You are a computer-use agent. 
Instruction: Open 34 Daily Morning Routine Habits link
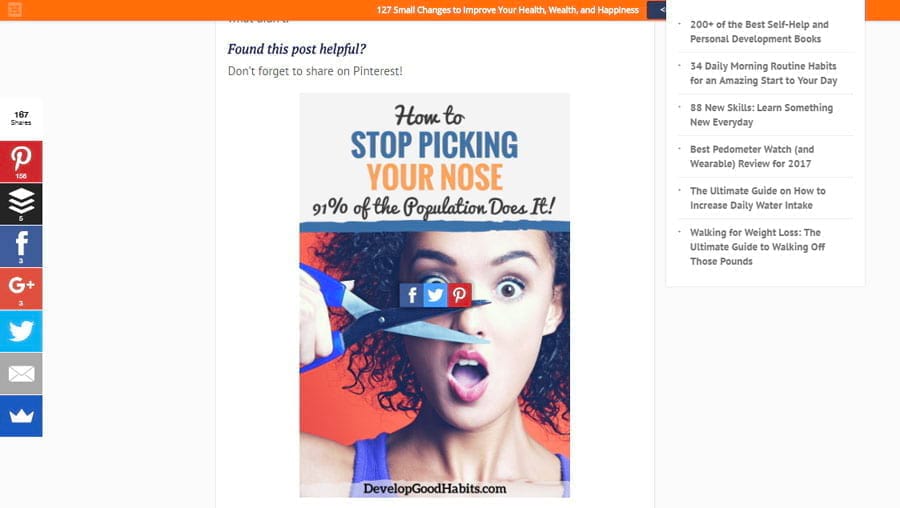pyautogui.click(x=763, y=73)
